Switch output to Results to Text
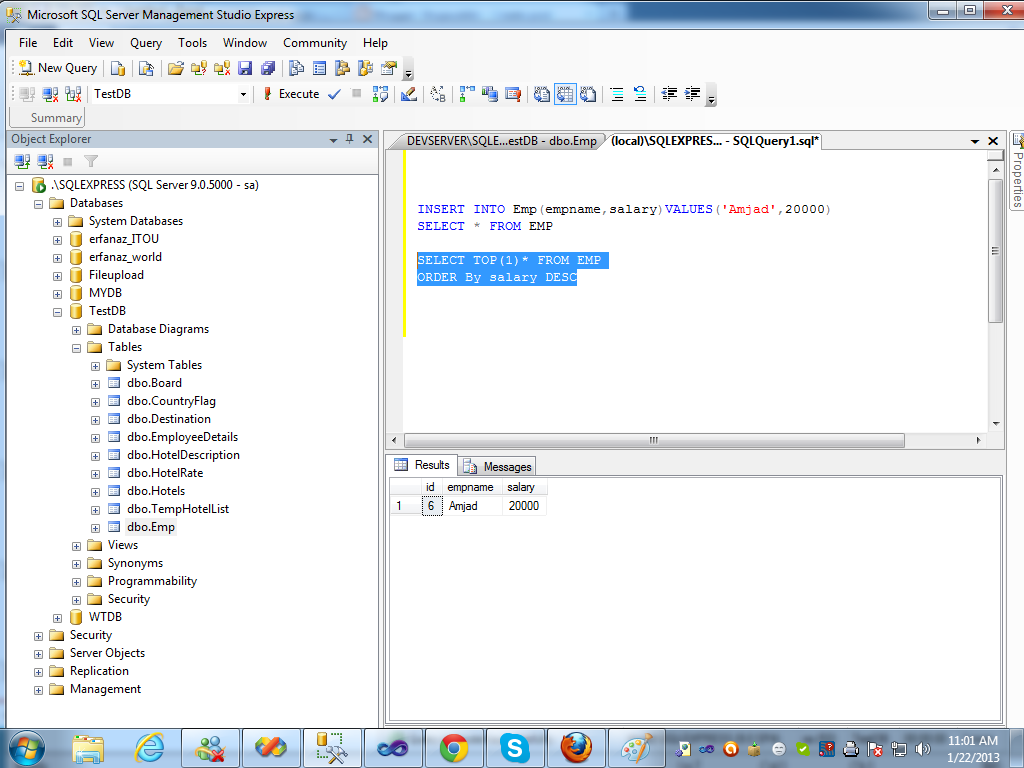1024x768 pixels. [x=541, y=94]
